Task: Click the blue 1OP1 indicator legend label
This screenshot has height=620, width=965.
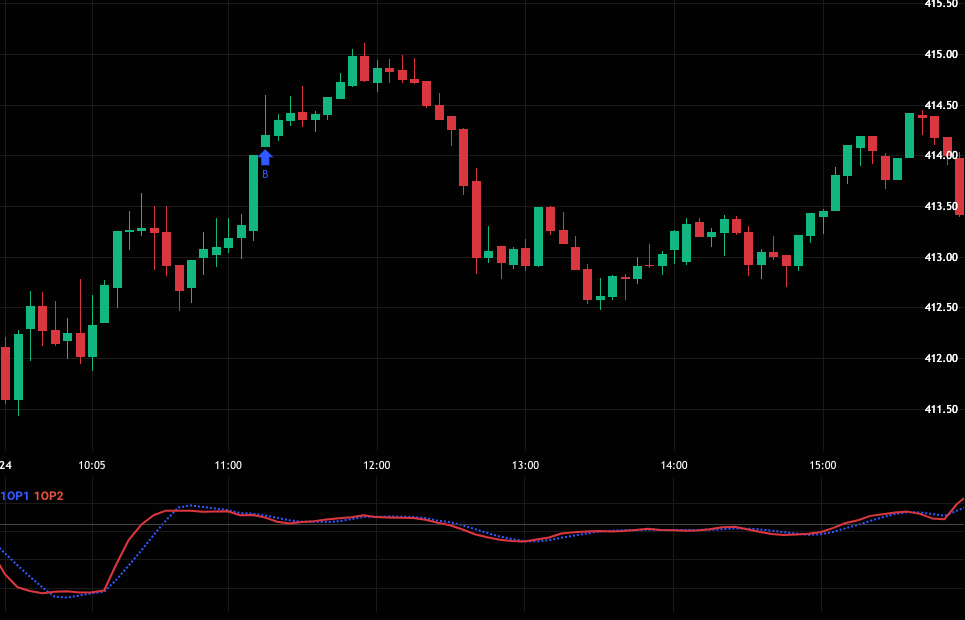Action: 15,496
